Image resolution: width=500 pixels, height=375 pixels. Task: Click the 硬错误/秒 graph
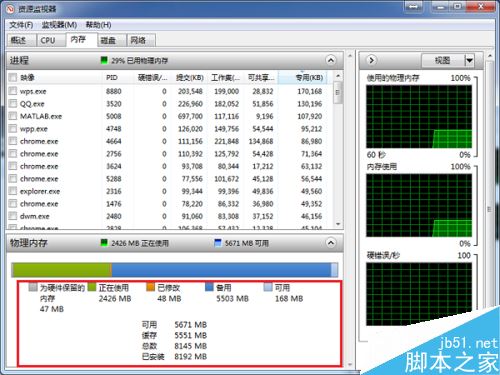point(419,294)
